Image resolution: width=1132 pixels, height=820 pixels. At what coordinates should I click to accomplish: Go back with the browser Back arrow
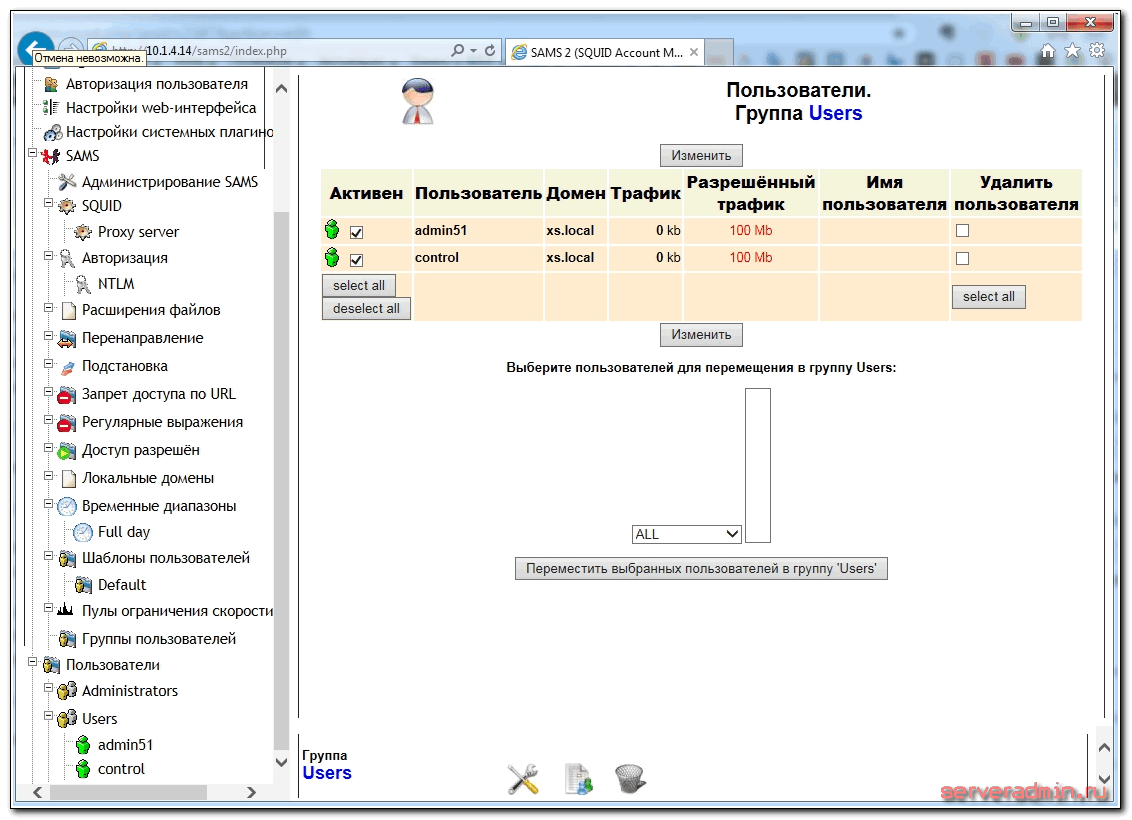coord(35,49)
